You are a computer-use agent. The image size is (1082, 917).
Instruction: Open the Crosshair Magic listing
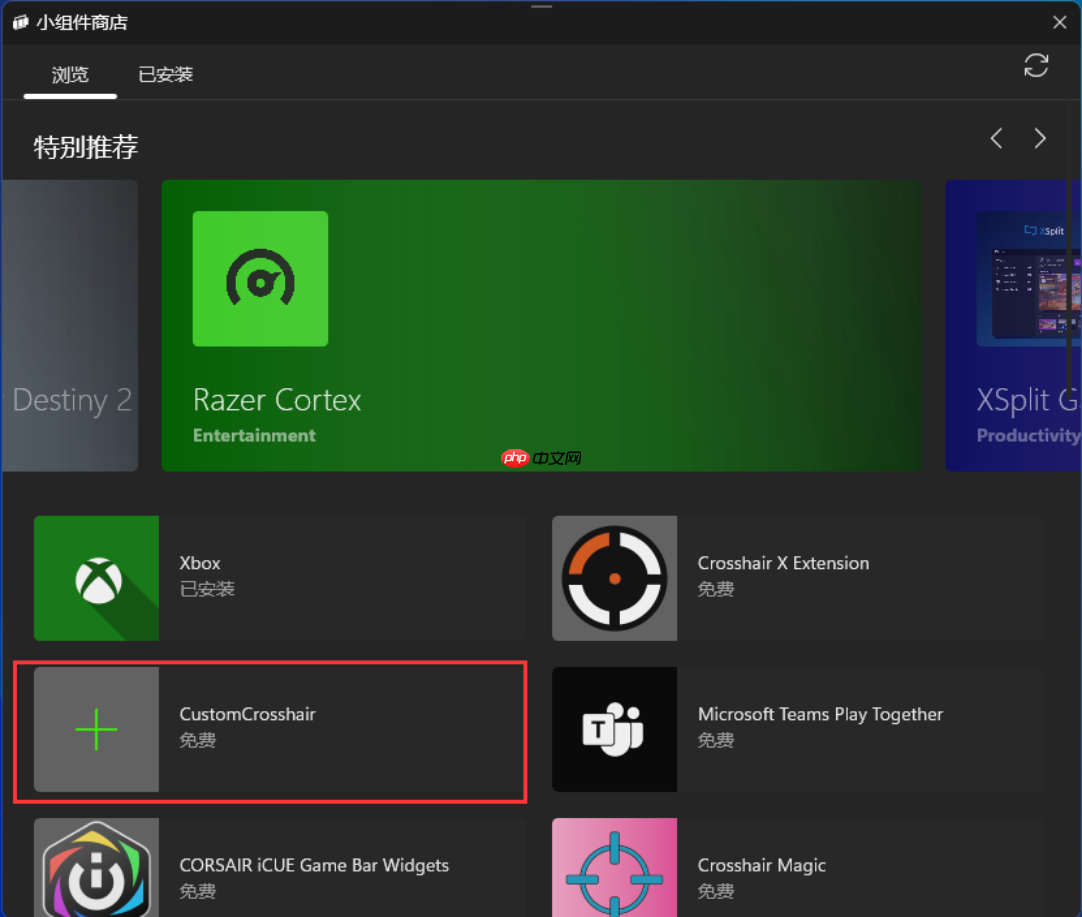[x=798, y=868]
